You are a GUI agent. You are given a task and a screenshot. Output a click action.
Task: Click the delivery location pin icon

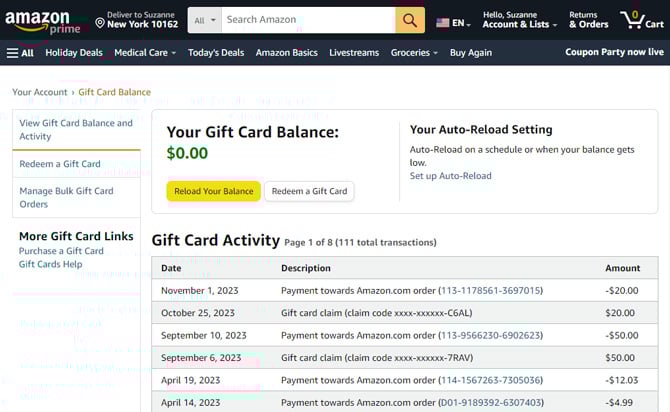100,23
